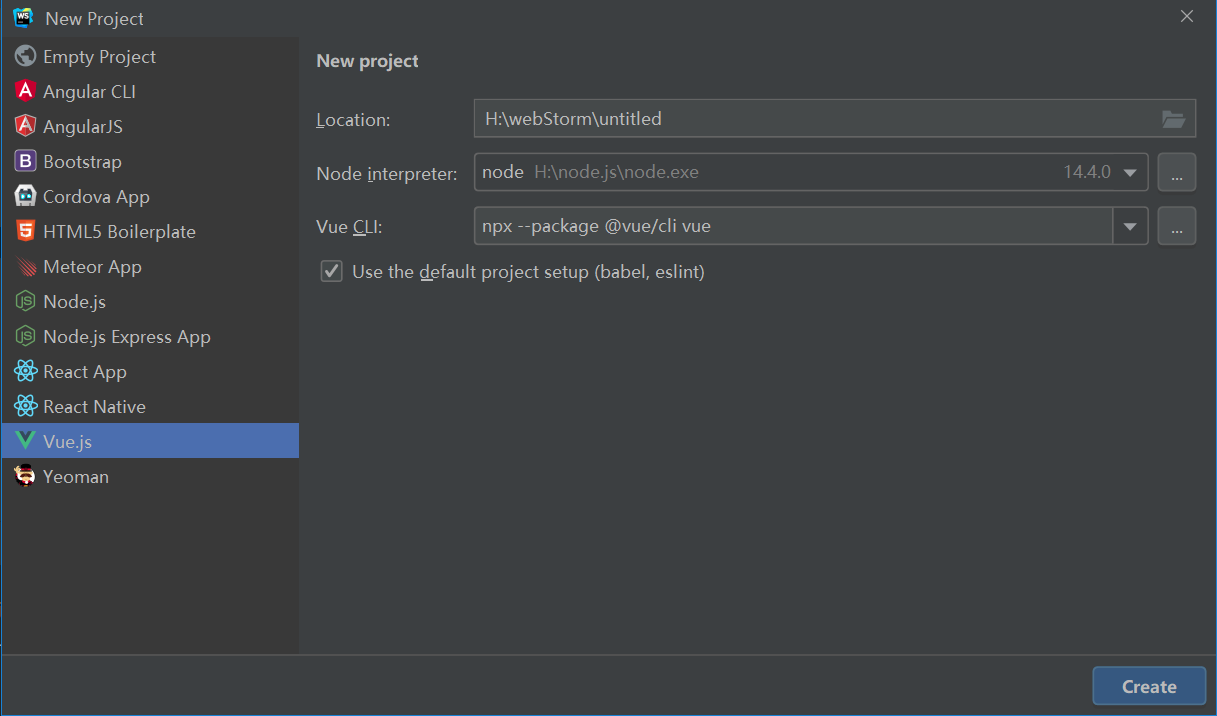
Task: Click the AngularJS shield icon
Action: 25,127
